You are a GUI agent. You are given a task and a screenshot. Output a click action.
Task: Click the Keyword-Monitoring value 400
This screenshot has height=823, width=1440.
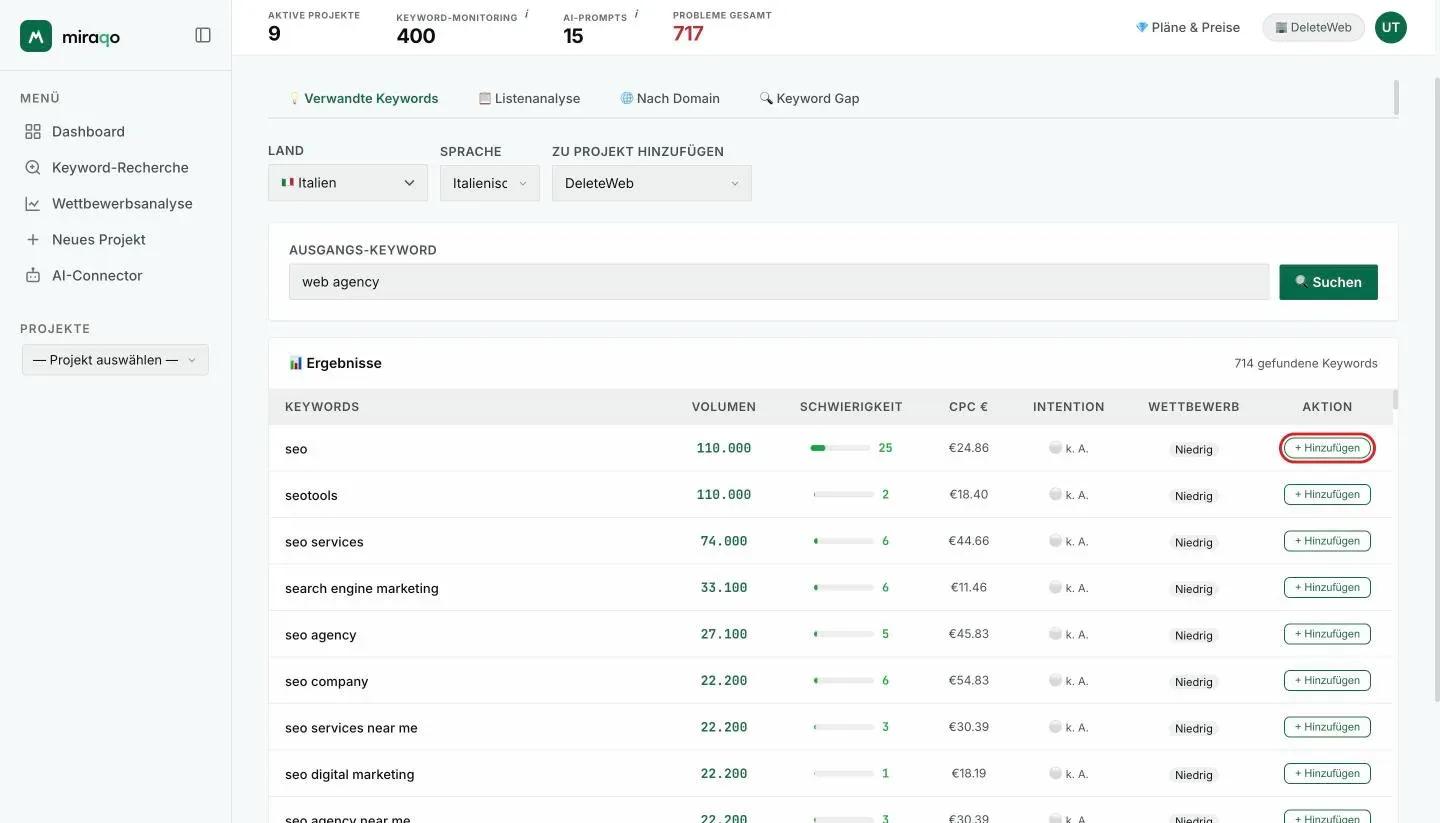click(x=416, y=36)
